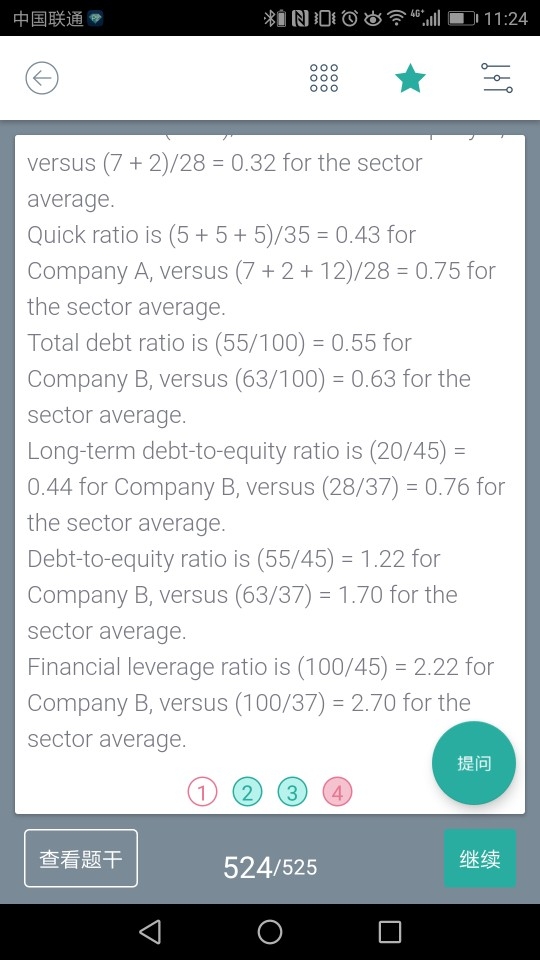Click the 查看题干 button
Image resolution: width=540 pixels, height=960 pixels.
[81, 858]
